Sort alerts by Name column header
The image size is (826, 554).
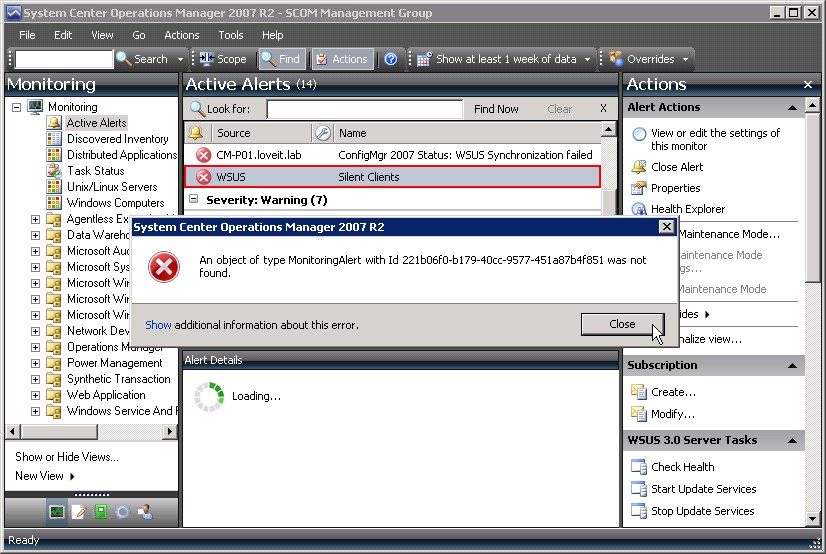[x=467, y=133]
